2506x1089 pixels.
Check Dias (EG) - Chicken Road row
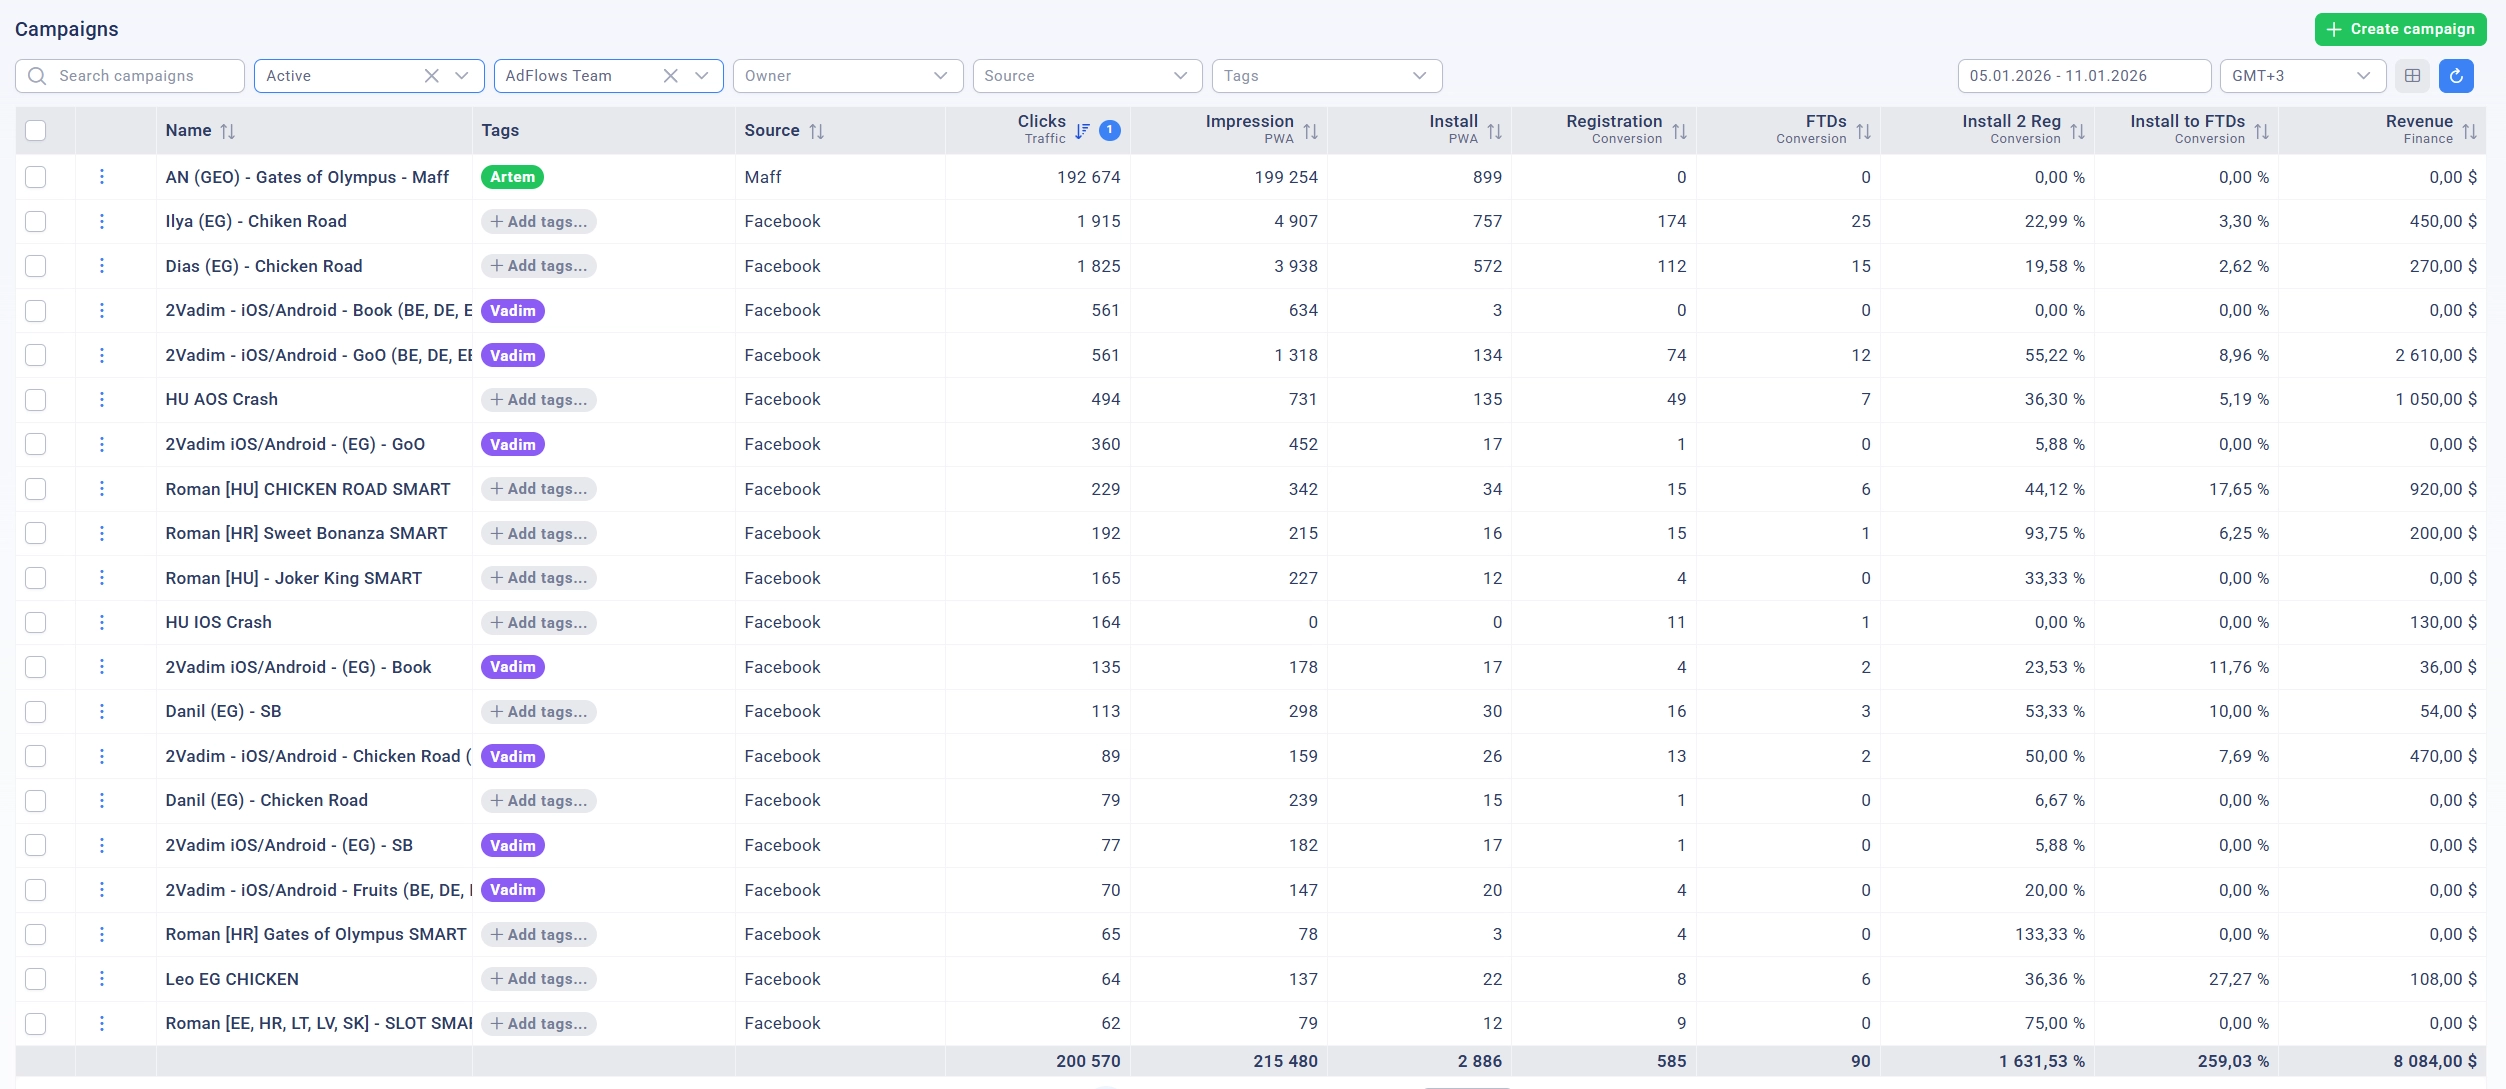[x=36, y=266]
